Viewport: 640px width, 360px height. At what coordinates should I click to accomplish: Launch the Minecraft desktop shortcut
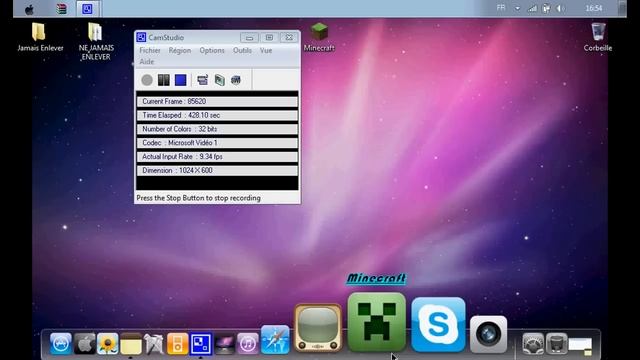point(319,37)
